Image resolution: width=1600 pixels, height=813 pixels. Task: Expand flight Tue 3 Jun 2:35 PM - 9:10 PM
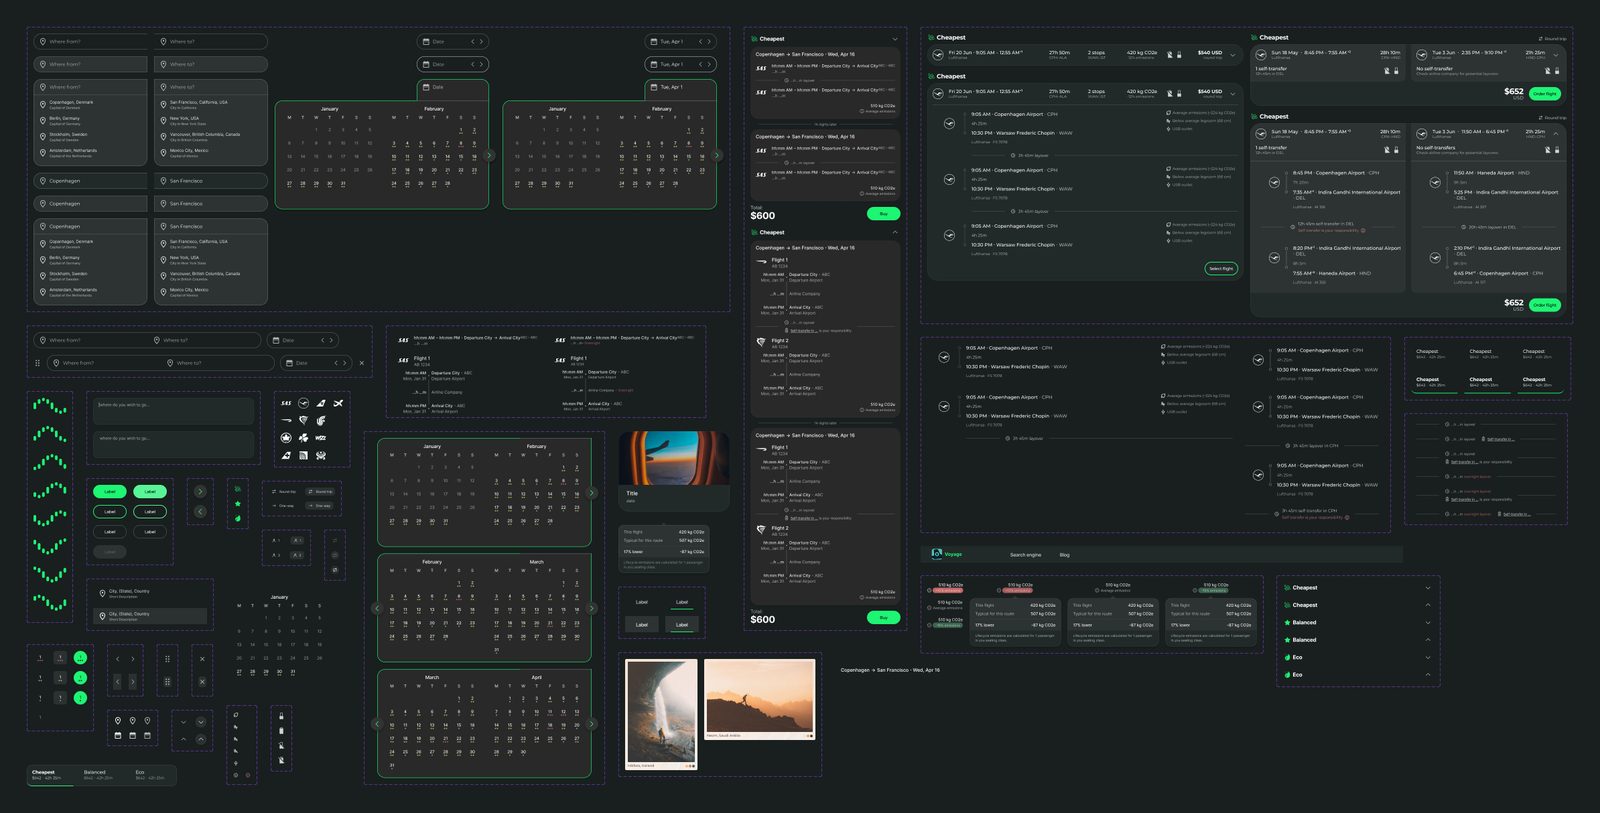pyautogui.click(x=1557, y=54)
